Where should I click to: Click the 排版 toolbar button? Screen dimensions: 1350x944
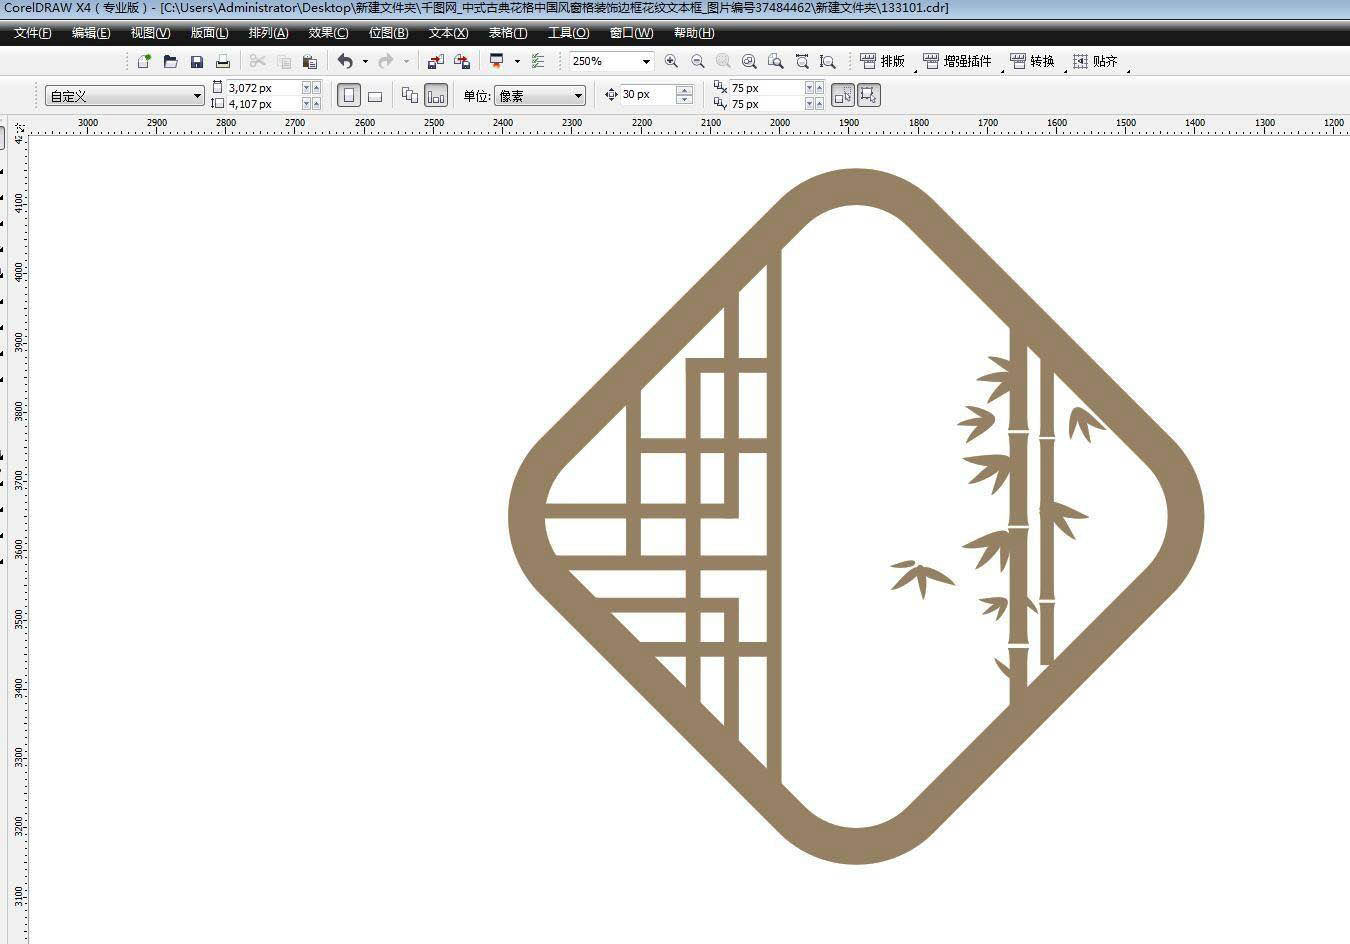click(883, 61)
